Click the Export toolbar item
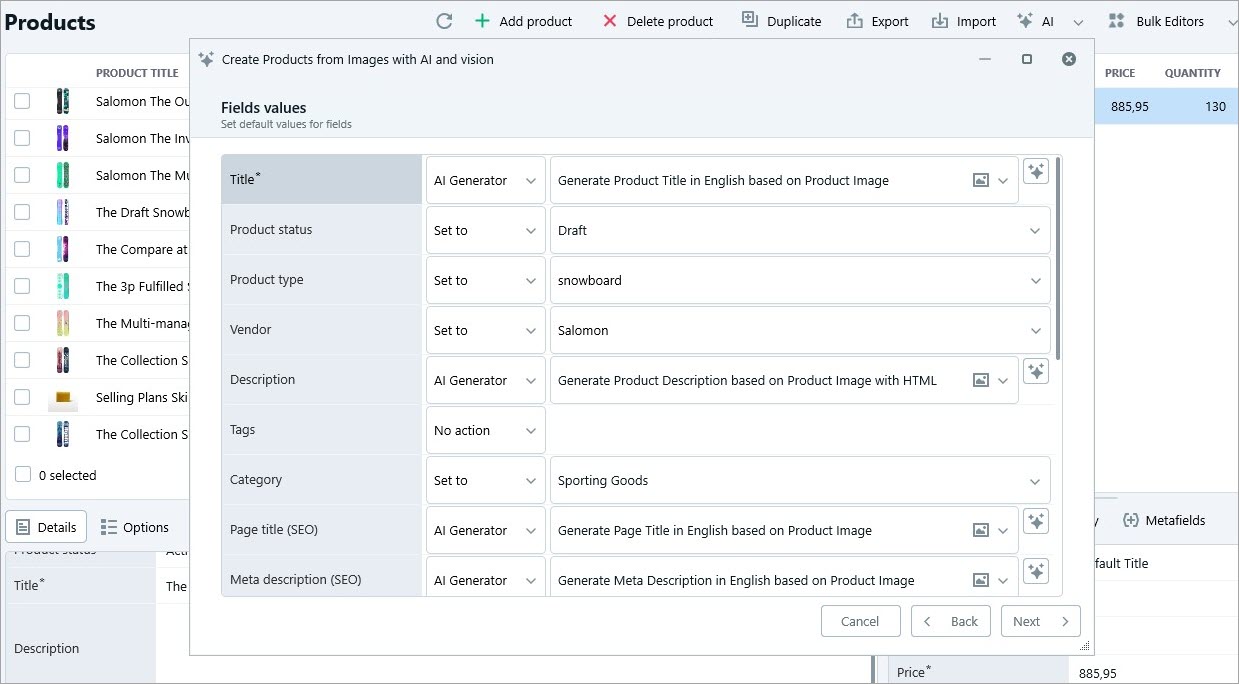This screenshot has width=1239, height=684. coord(877,21)
